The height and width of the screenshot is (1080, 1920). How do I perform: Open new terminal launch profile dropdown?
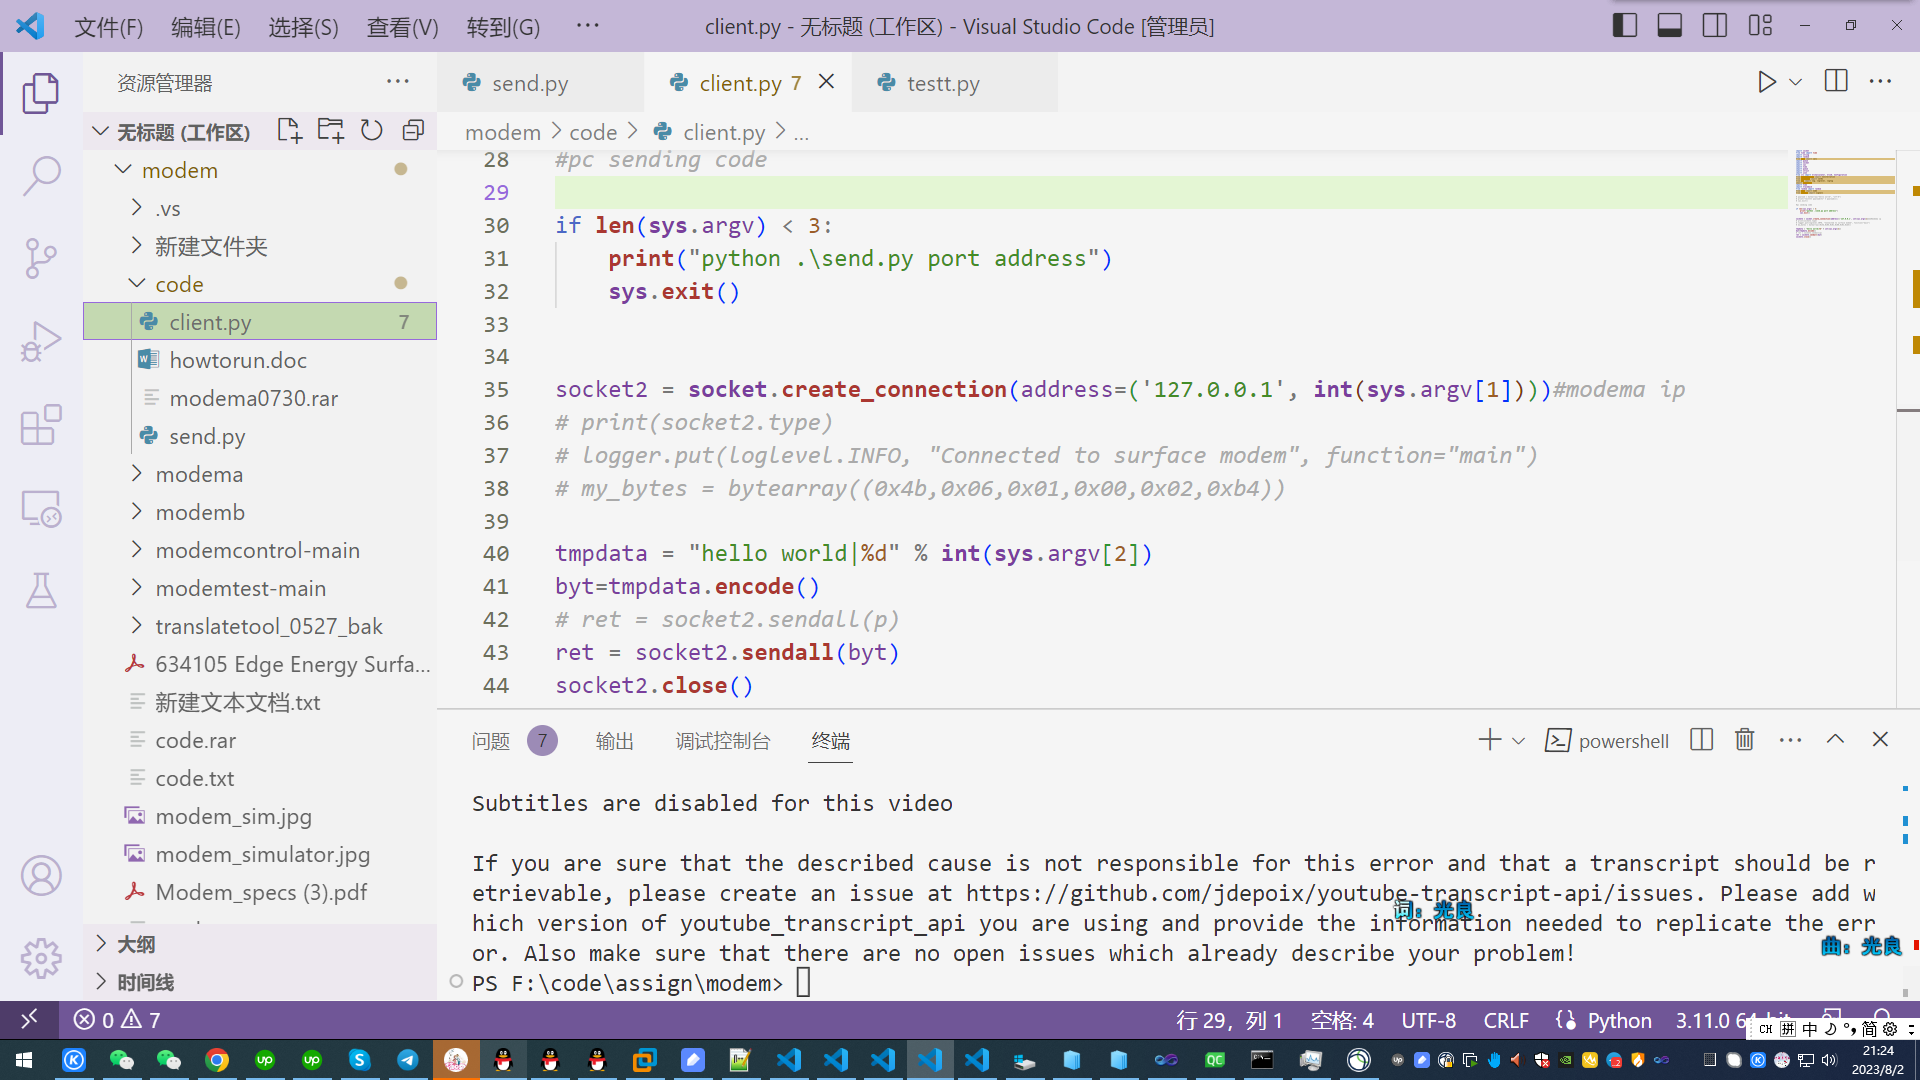(x=1518, y=741)
